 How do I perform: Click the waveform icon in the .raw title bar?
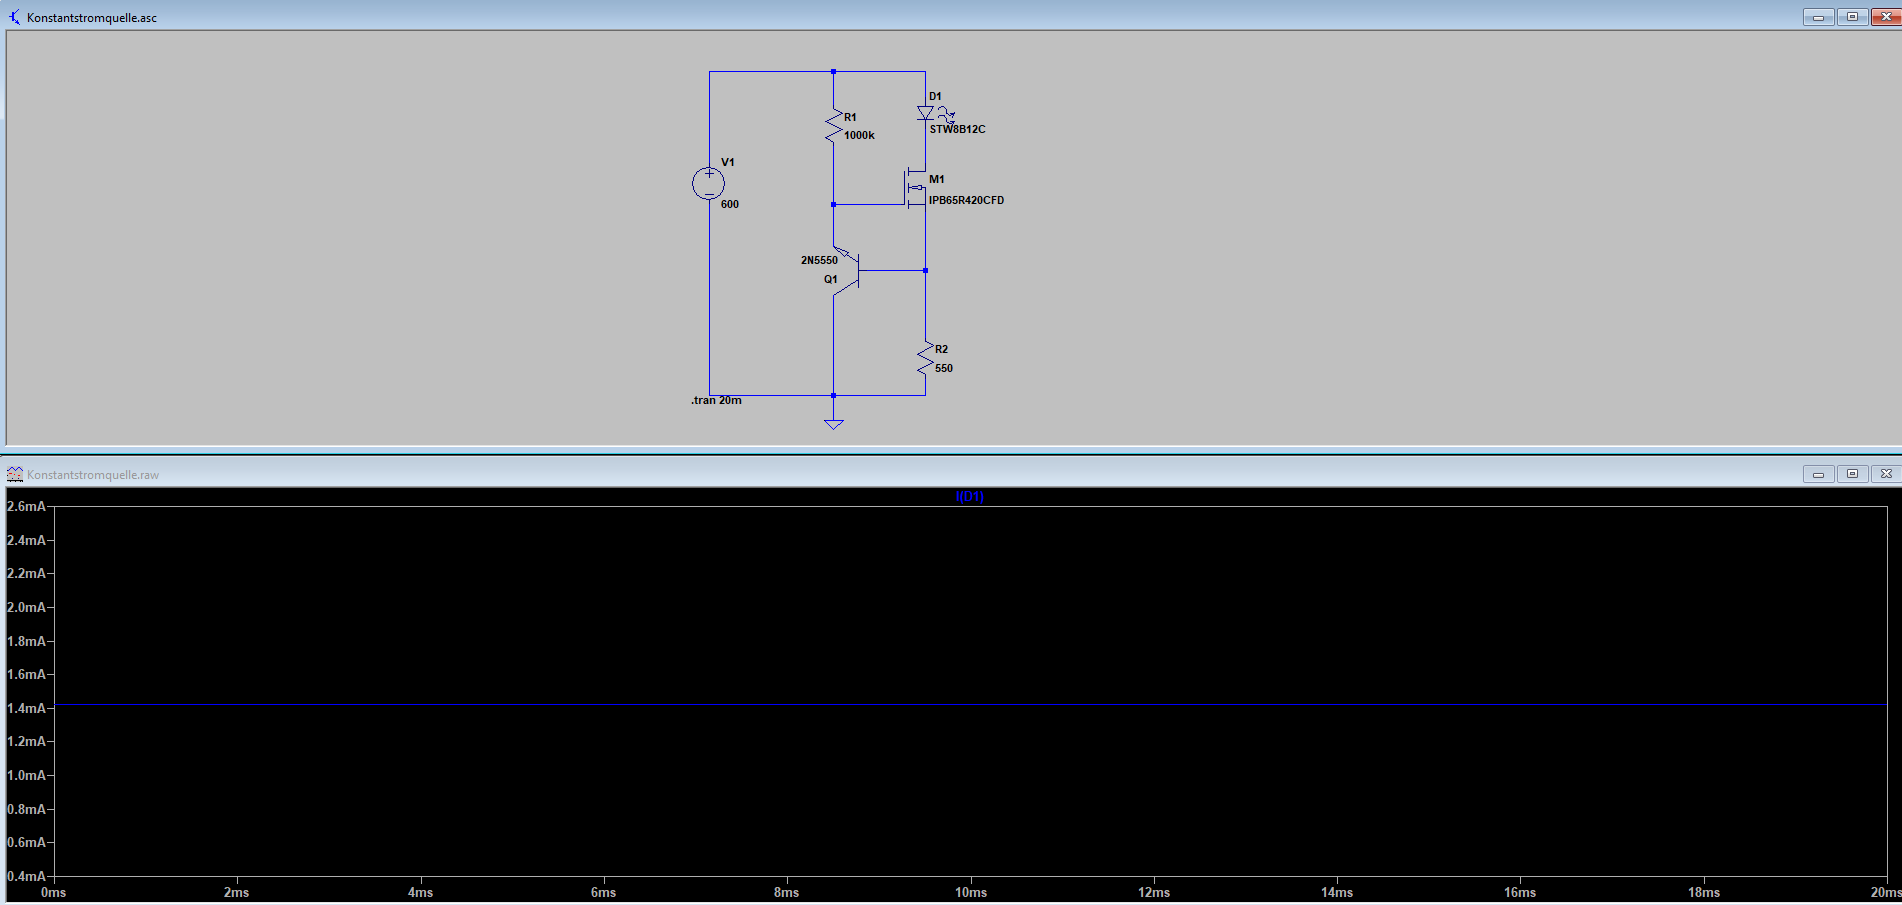point(14,474)
